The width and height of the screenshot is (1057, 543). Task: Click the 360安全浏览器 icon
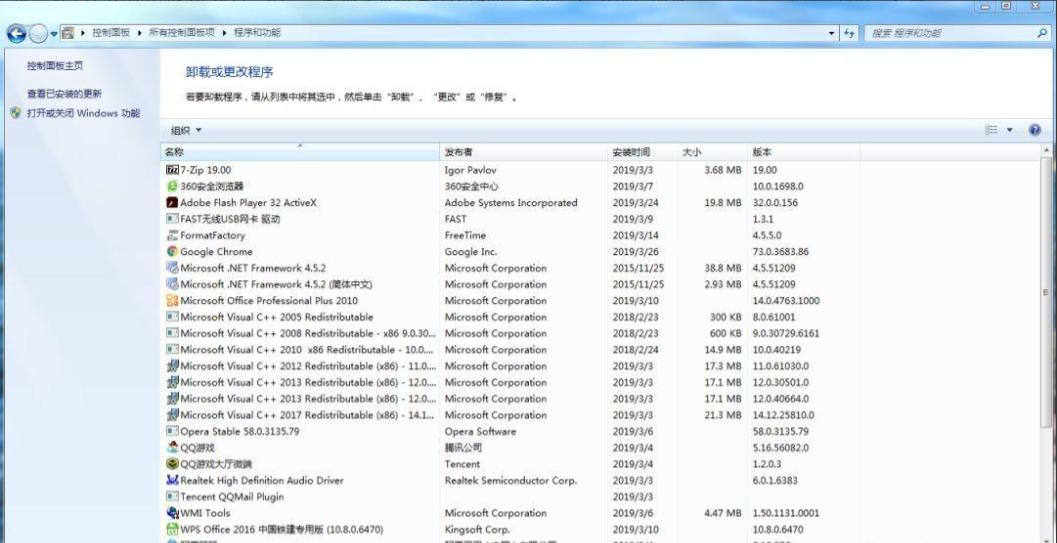tap(172, 187)
